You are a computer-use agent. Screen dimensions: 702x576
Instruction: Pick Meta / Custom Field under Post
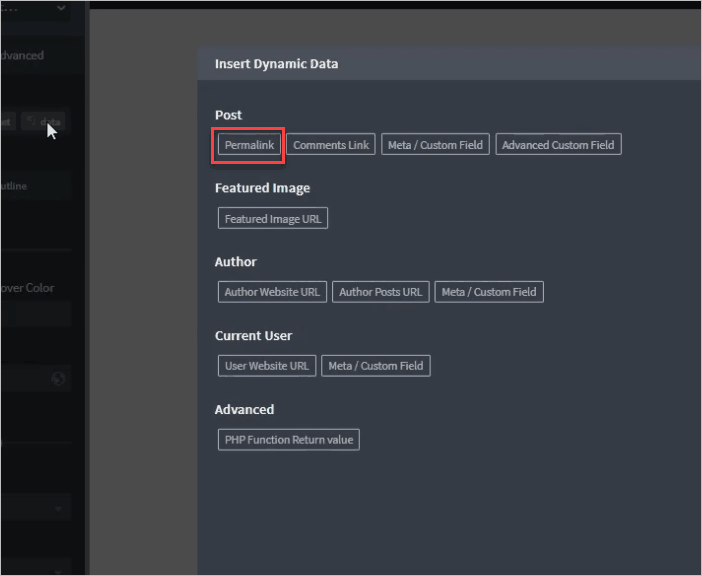point(435,145)
